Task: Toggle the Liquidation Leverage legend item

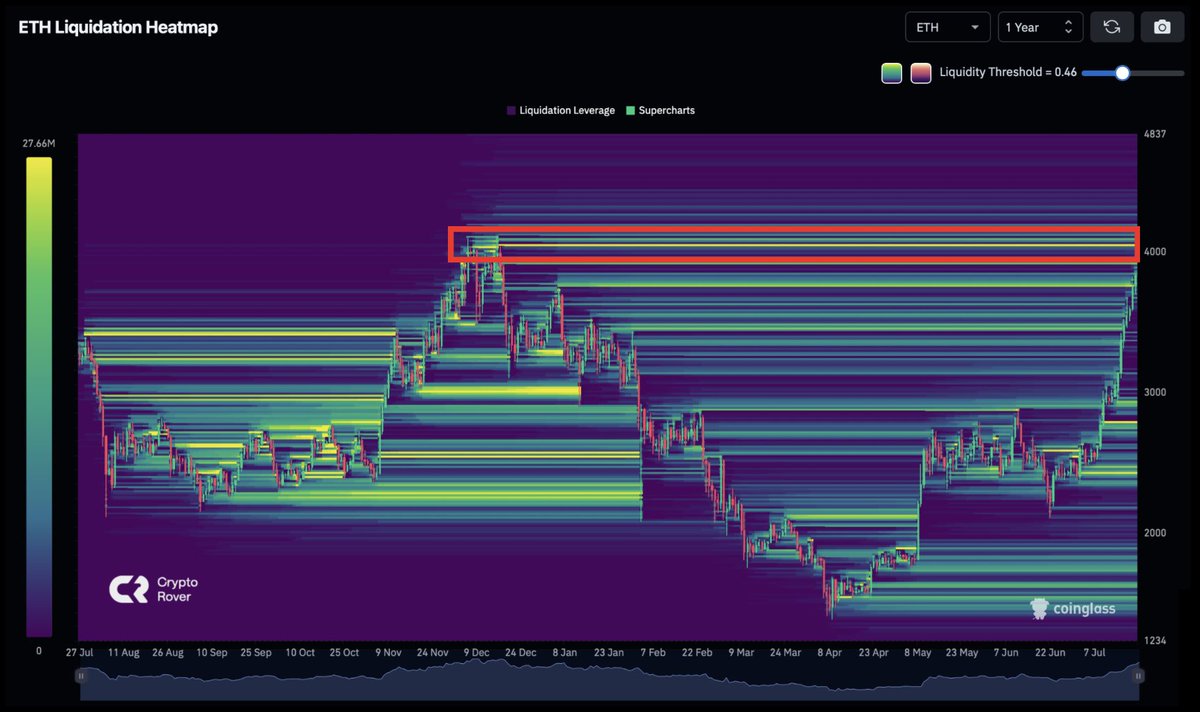Action: coord(561,110)
